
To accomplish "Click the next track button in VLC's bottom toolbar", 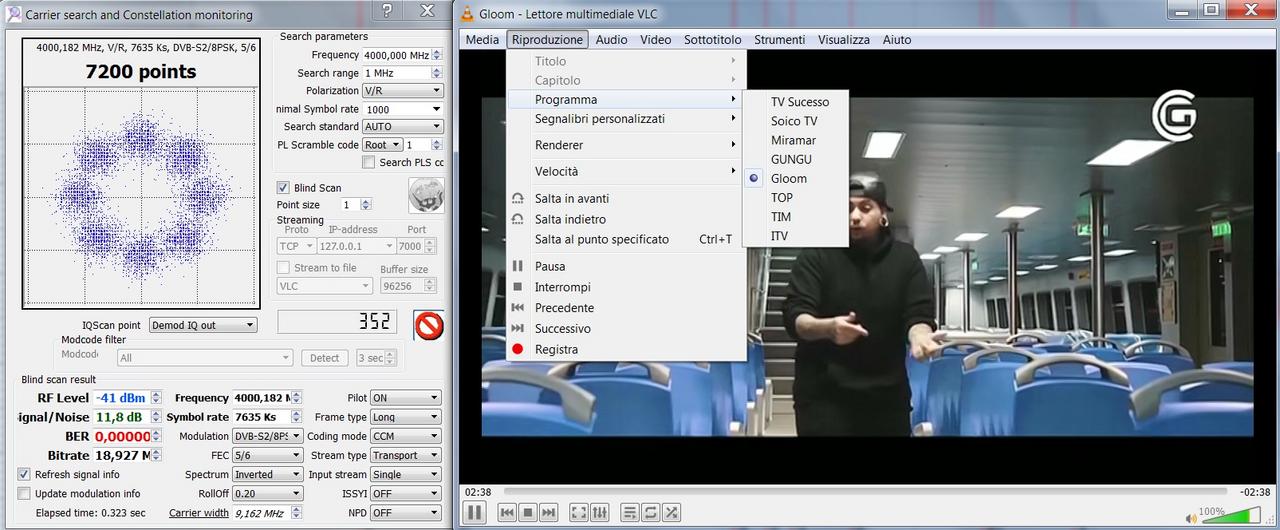I will click(548, 512).
